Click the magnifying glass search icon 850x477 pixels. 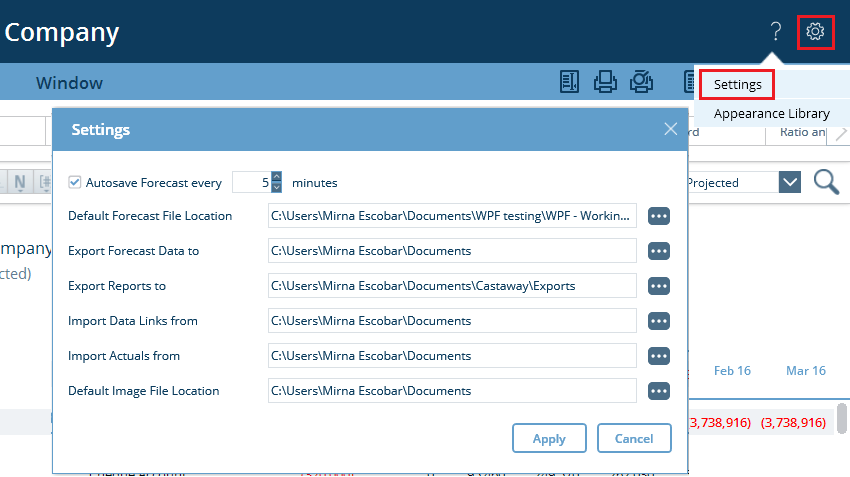click(826, 182)
